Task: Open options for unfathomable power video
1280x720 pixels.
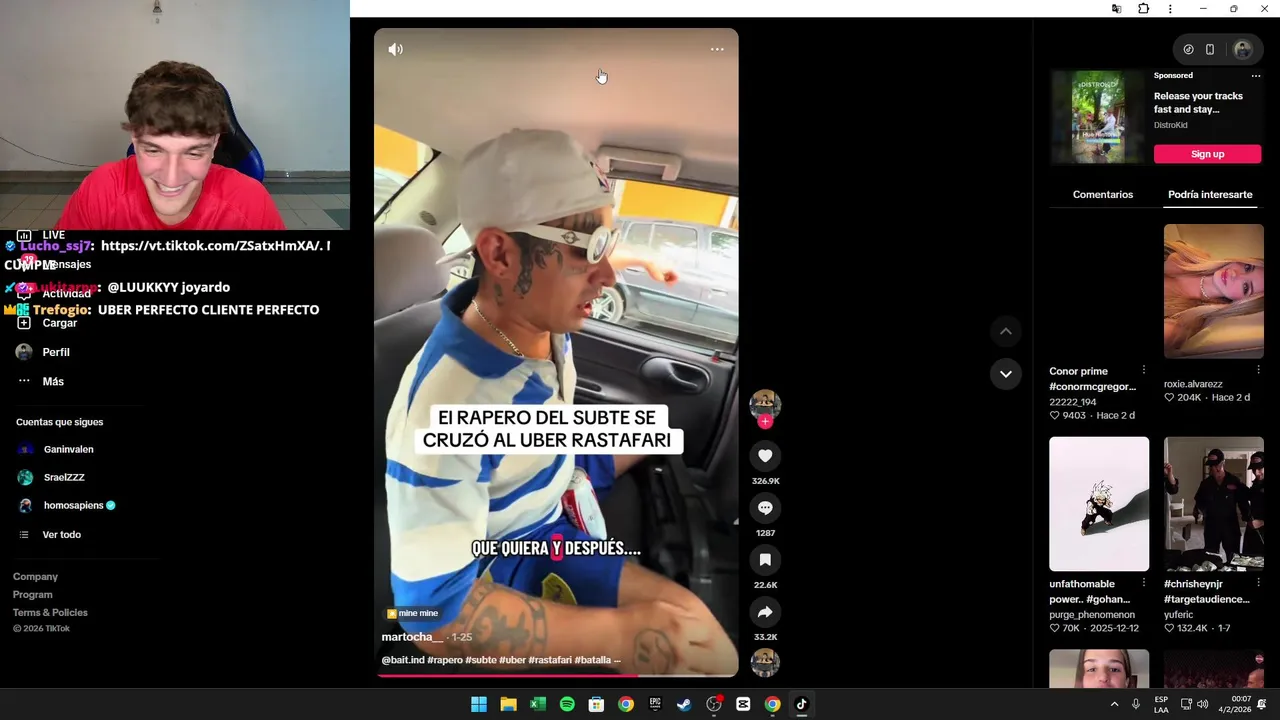Action: (x=1144, y=583)
